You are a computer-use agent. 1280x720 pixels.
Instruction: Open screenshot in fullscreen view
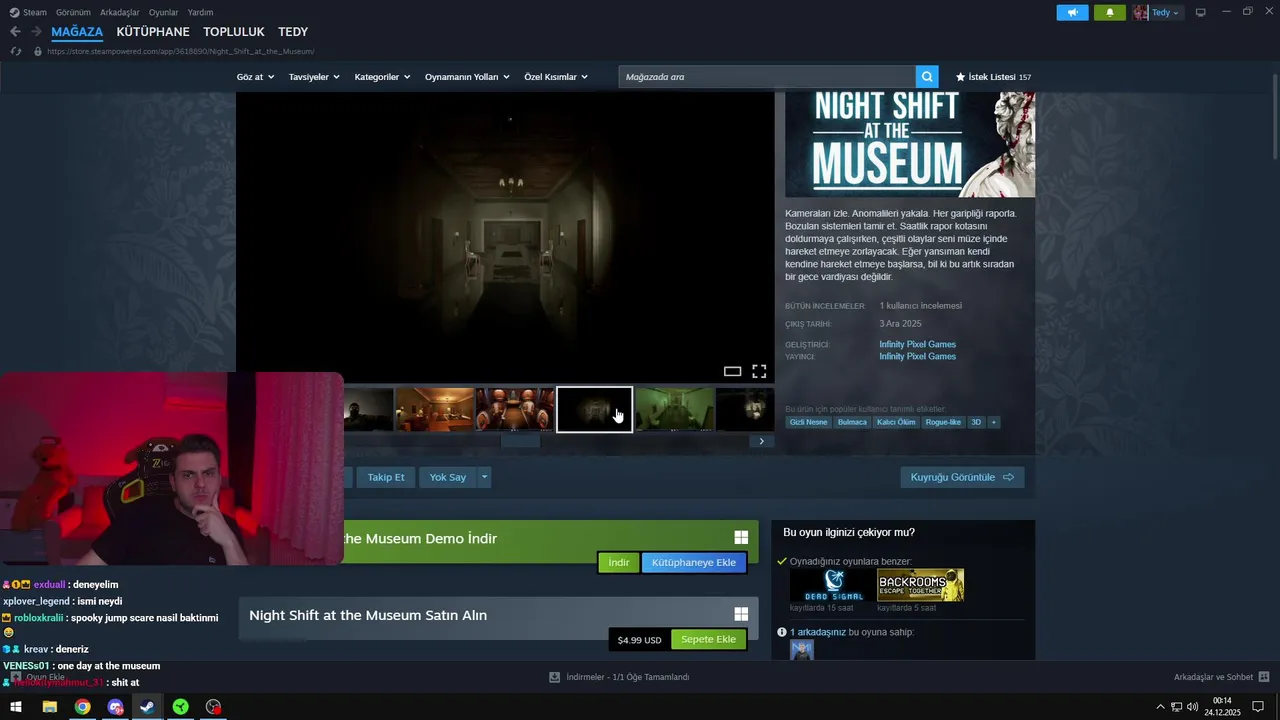coord(759,371)
